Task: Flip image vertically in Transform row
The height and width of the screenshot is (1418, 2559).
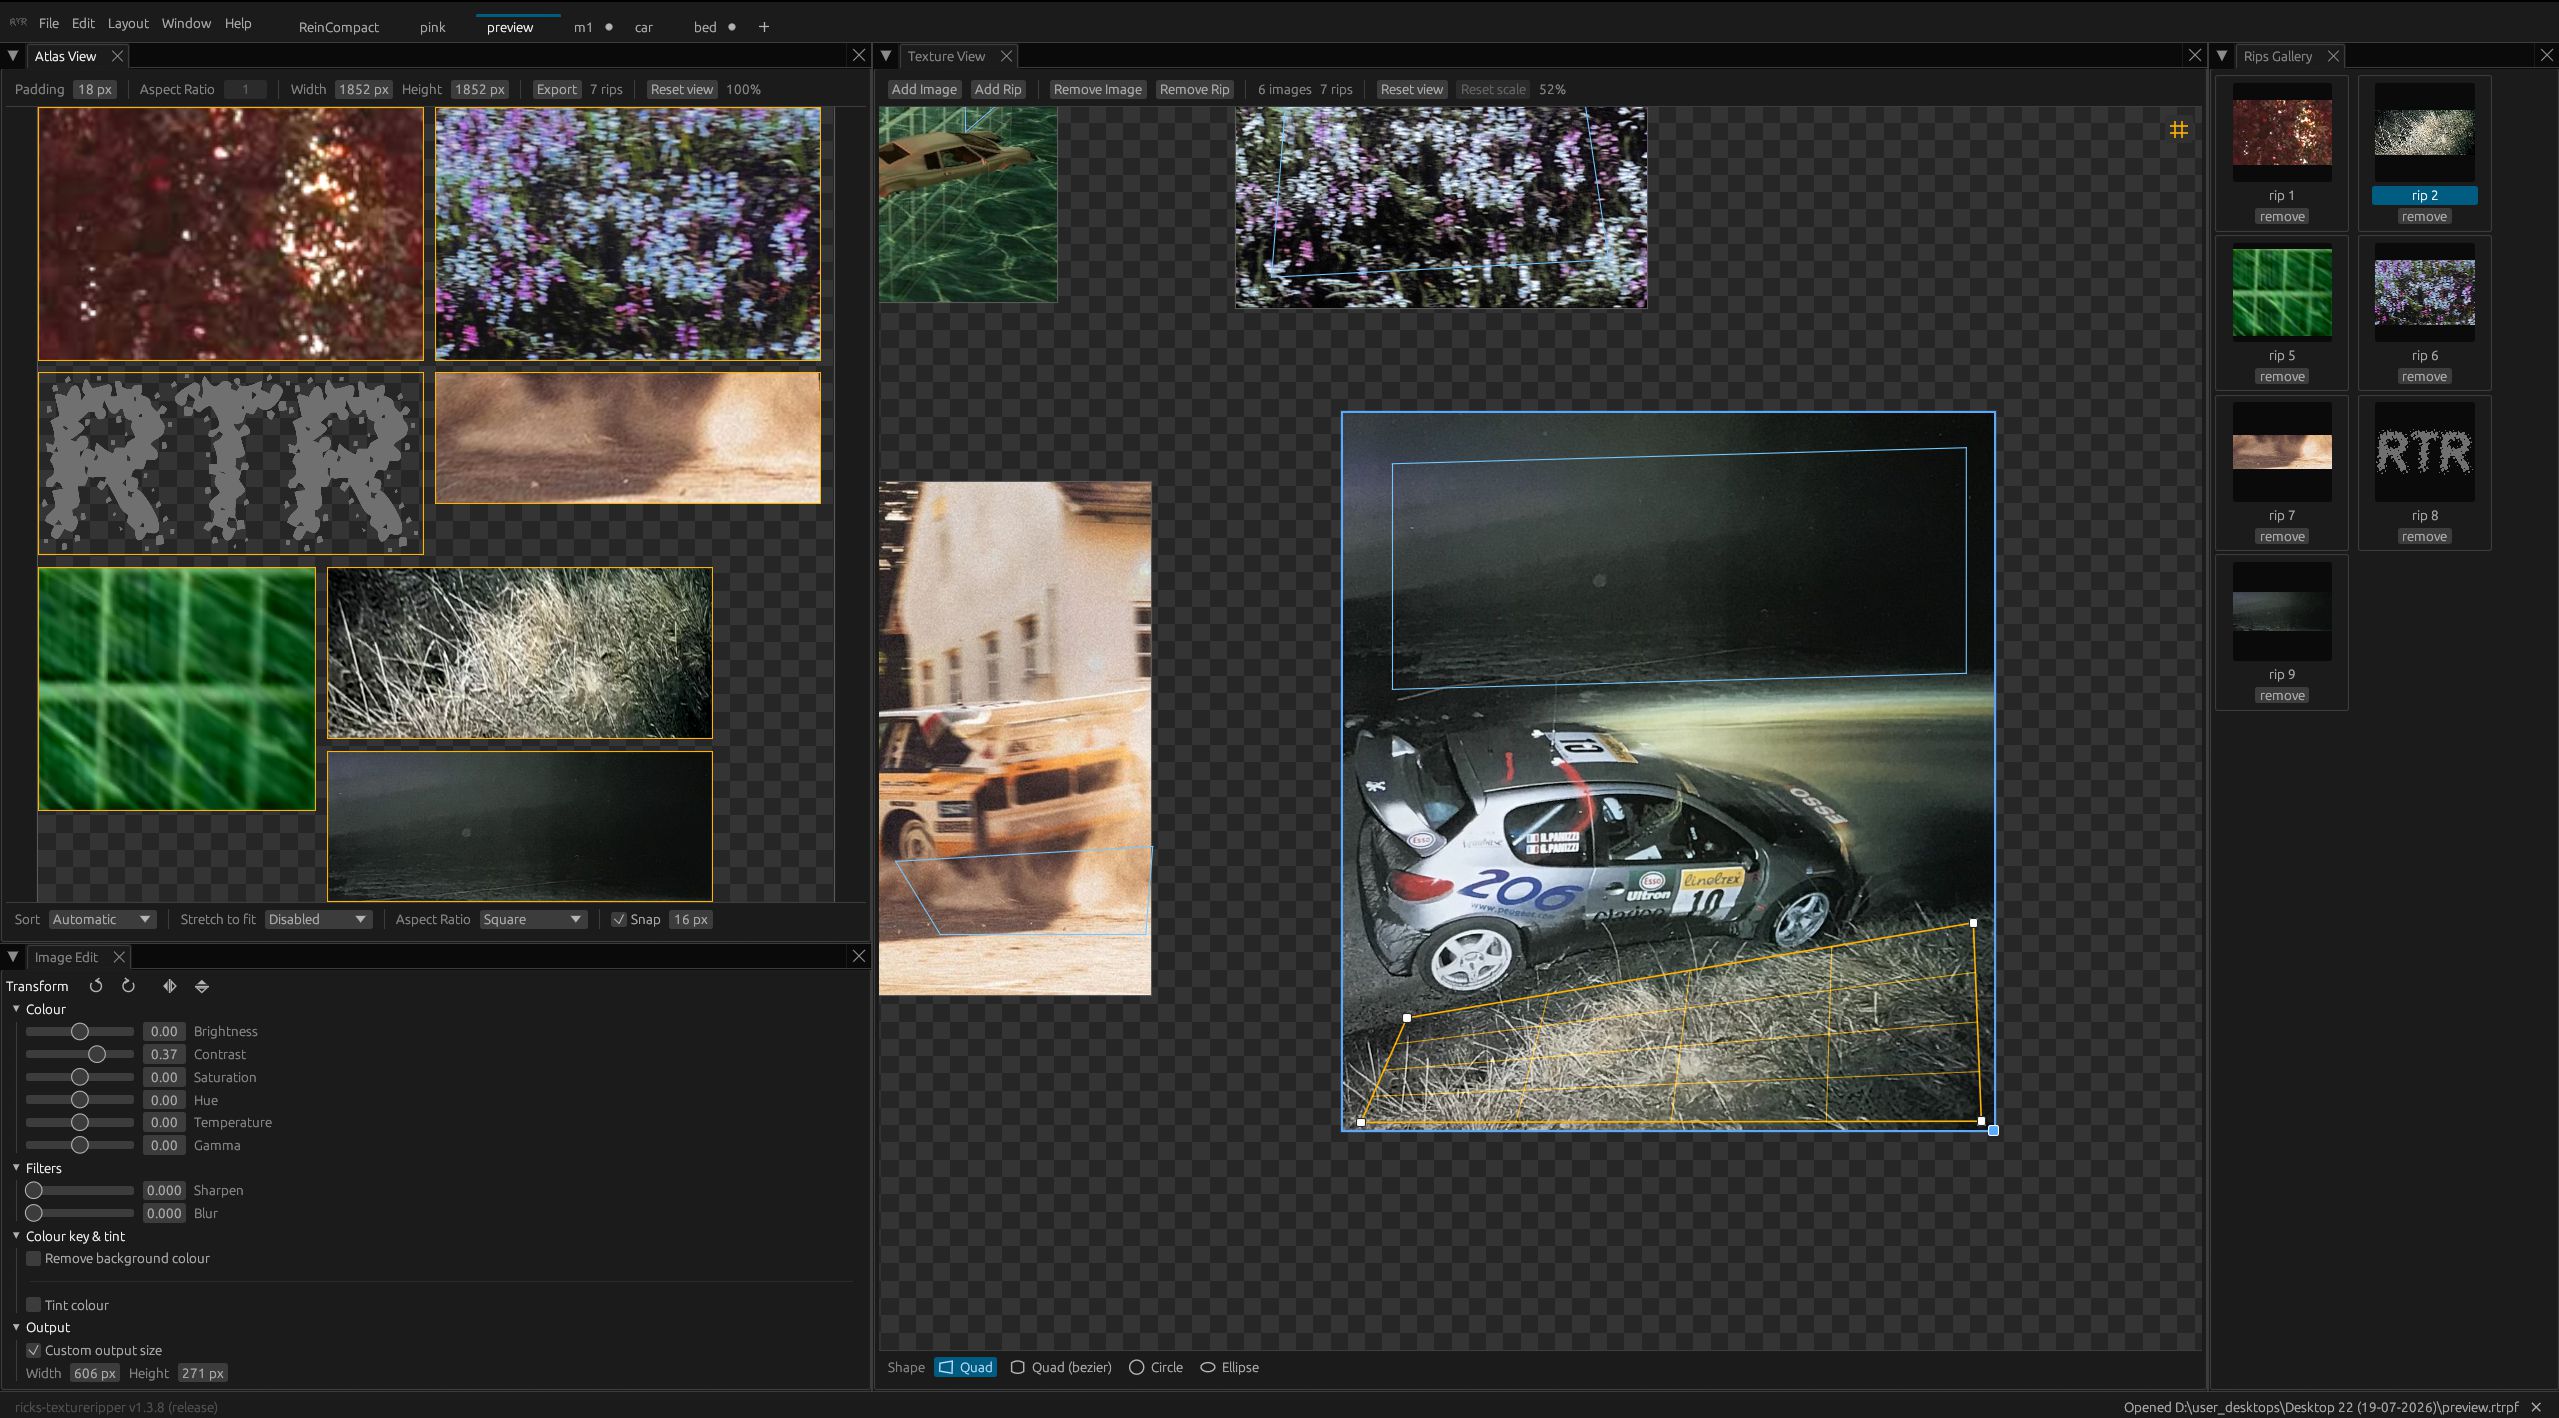Action: 202,986
